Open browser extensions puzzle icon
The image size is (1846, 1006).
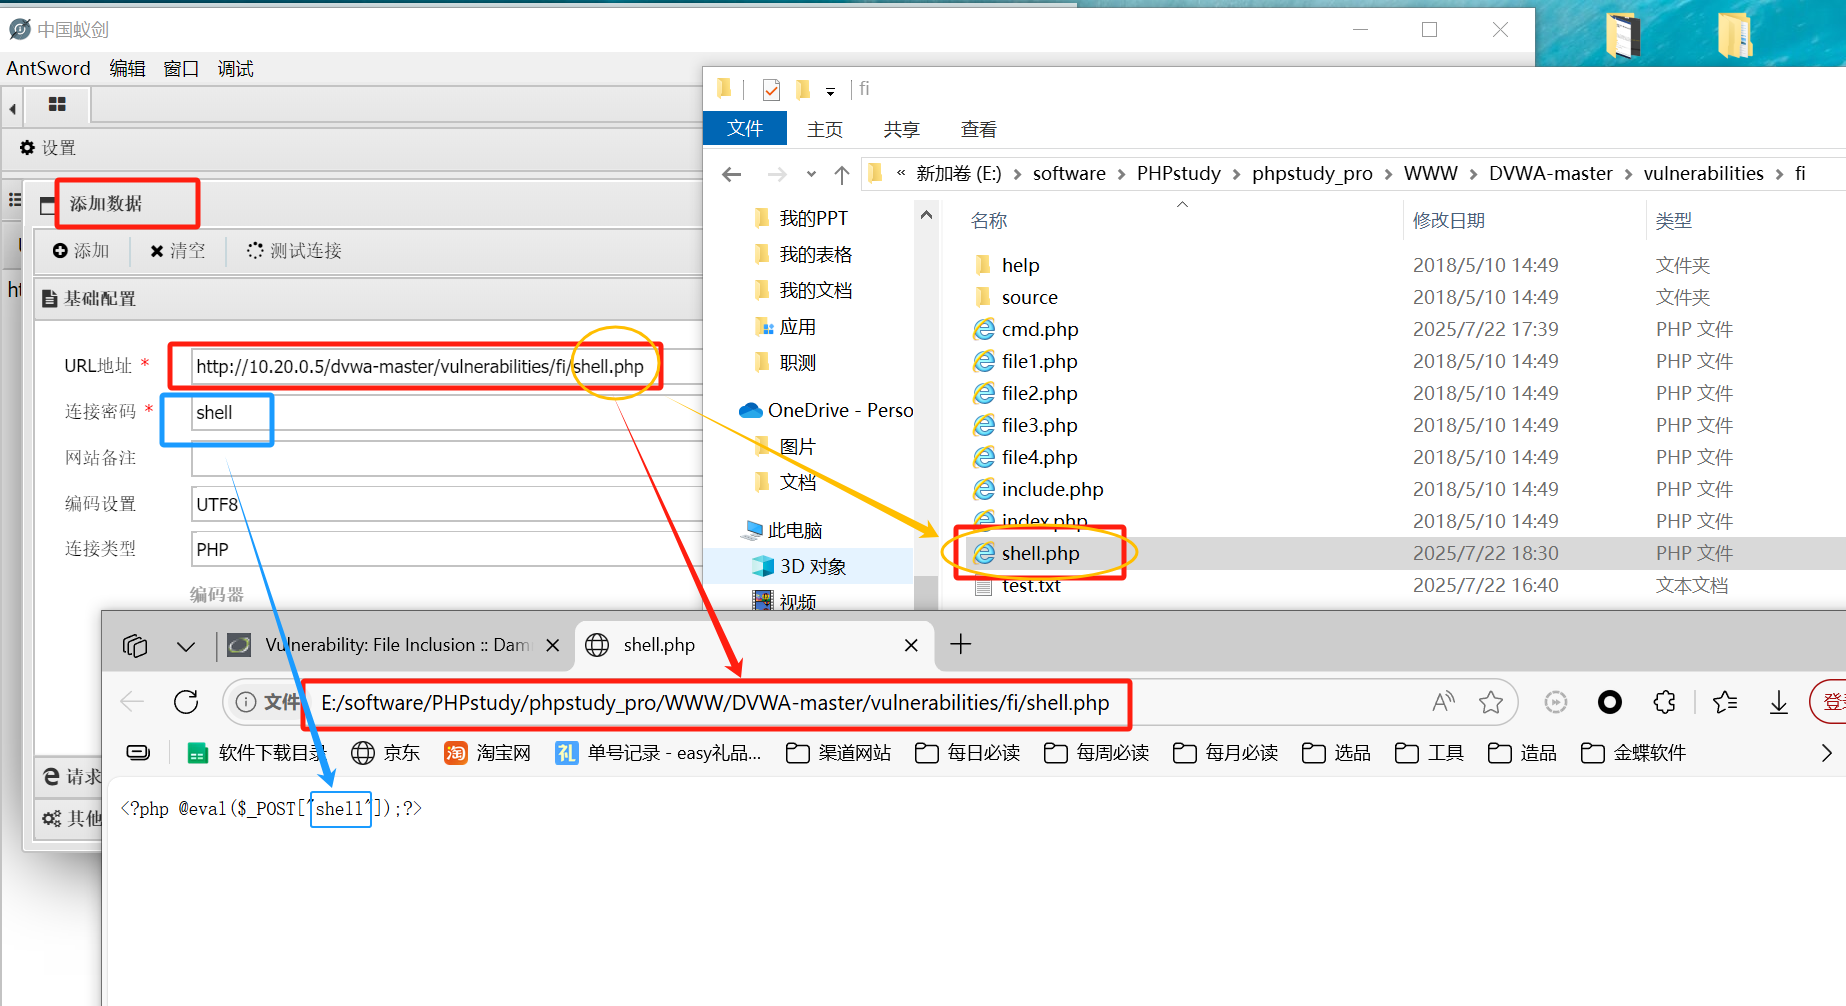point(1664,702)
